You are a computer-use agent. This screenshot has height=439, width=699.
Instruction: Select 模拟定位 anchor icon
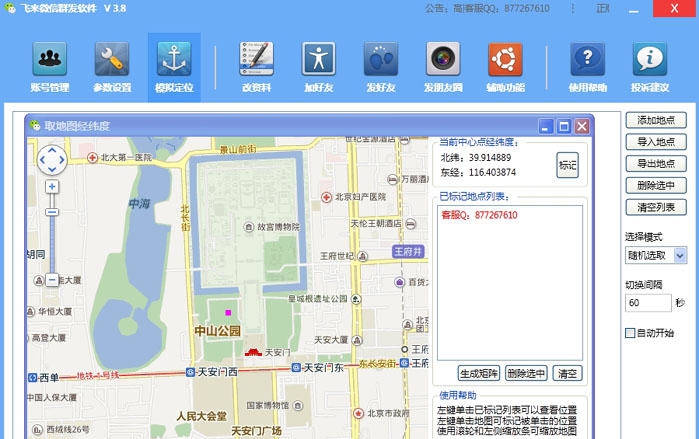pos(174,59)
